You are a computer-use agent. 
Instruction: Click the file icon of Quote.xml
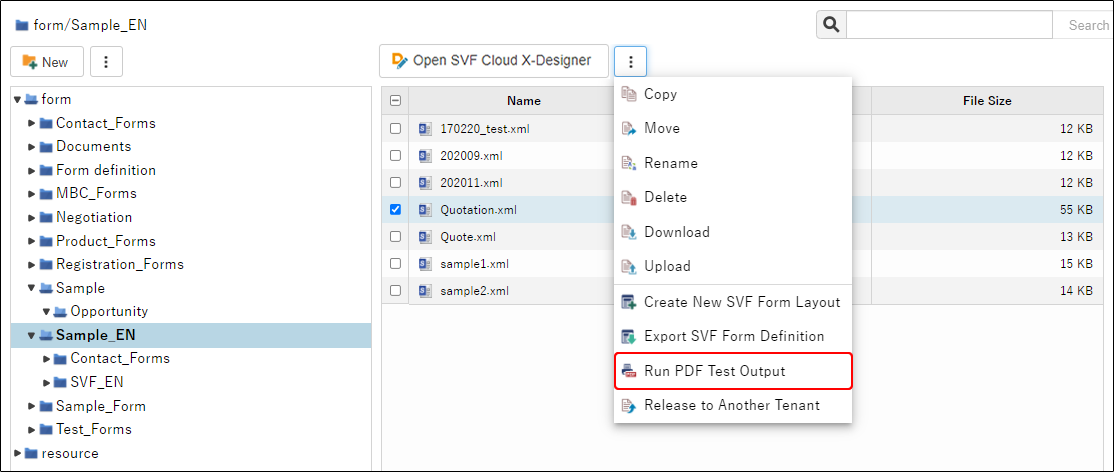pos(426,237)
